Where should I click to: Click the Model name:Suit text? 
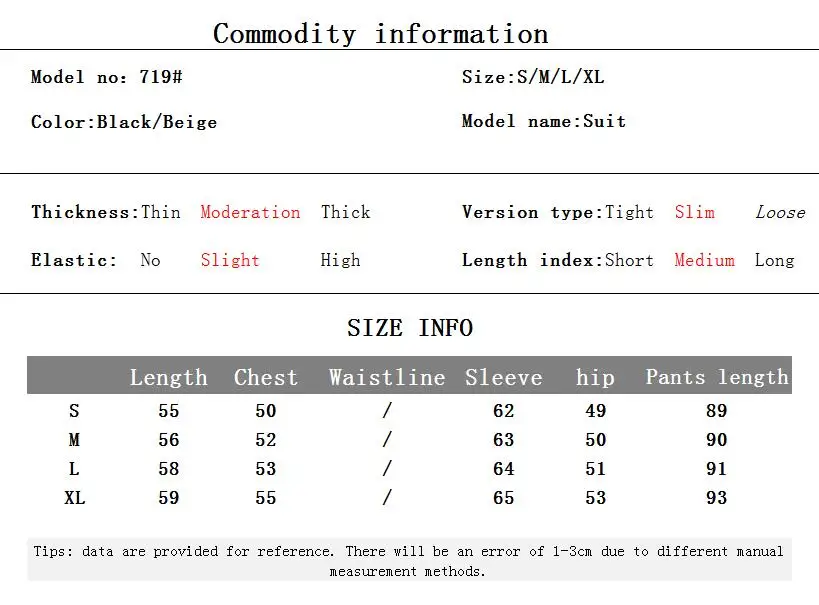[544, 121]
